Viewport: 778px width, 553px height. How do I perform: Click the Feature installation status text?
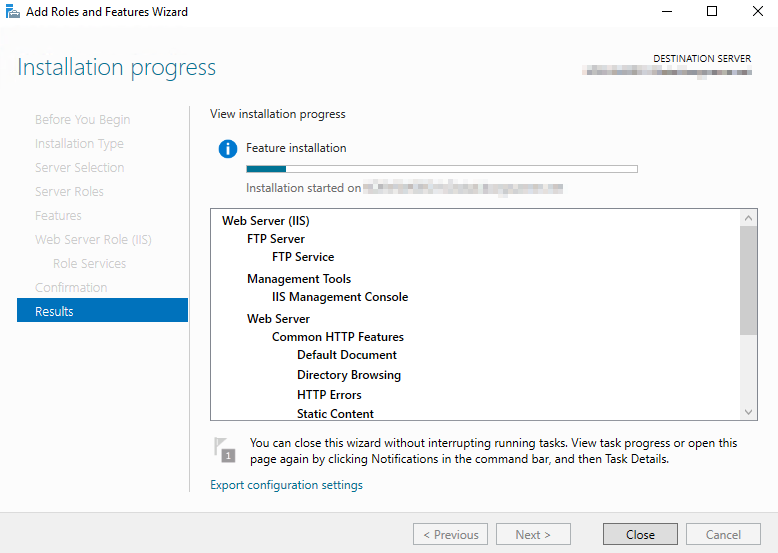point(296,148)
